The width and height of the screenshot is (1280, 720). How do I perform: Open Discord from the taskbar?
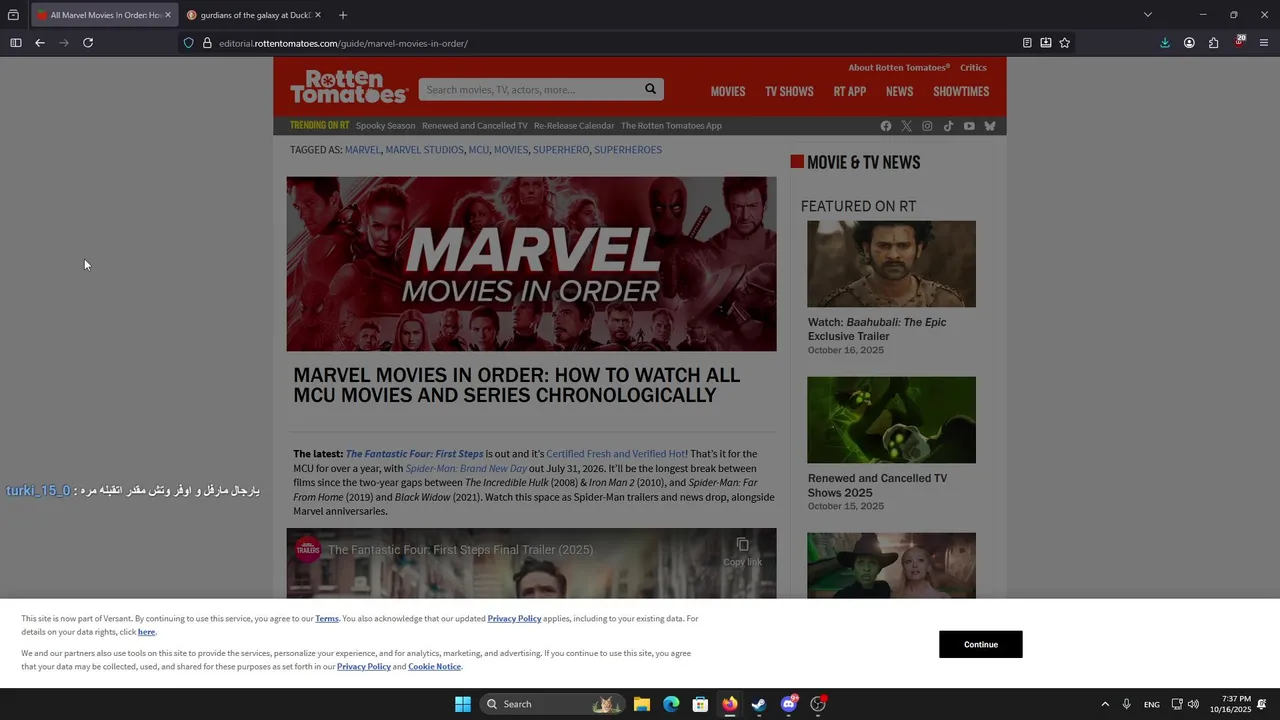(x=789, y=704)
